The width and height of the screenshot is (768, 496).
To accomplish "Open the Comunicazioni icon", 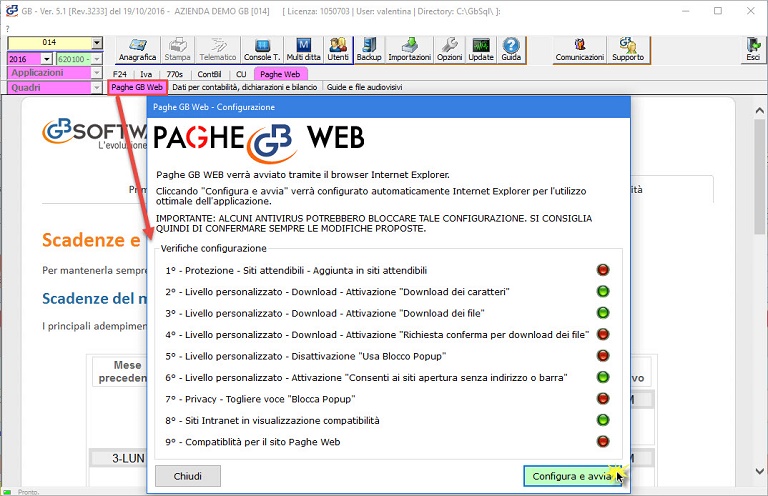I will [580, 49].
